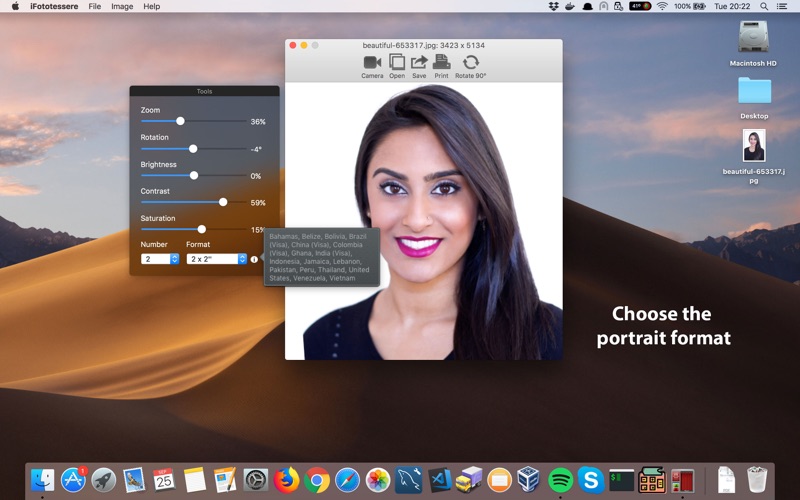This screenshot has height=500, width=800.
Task: Click the battery status indicator
Action: pyautogui.click(x=690, y=6)
